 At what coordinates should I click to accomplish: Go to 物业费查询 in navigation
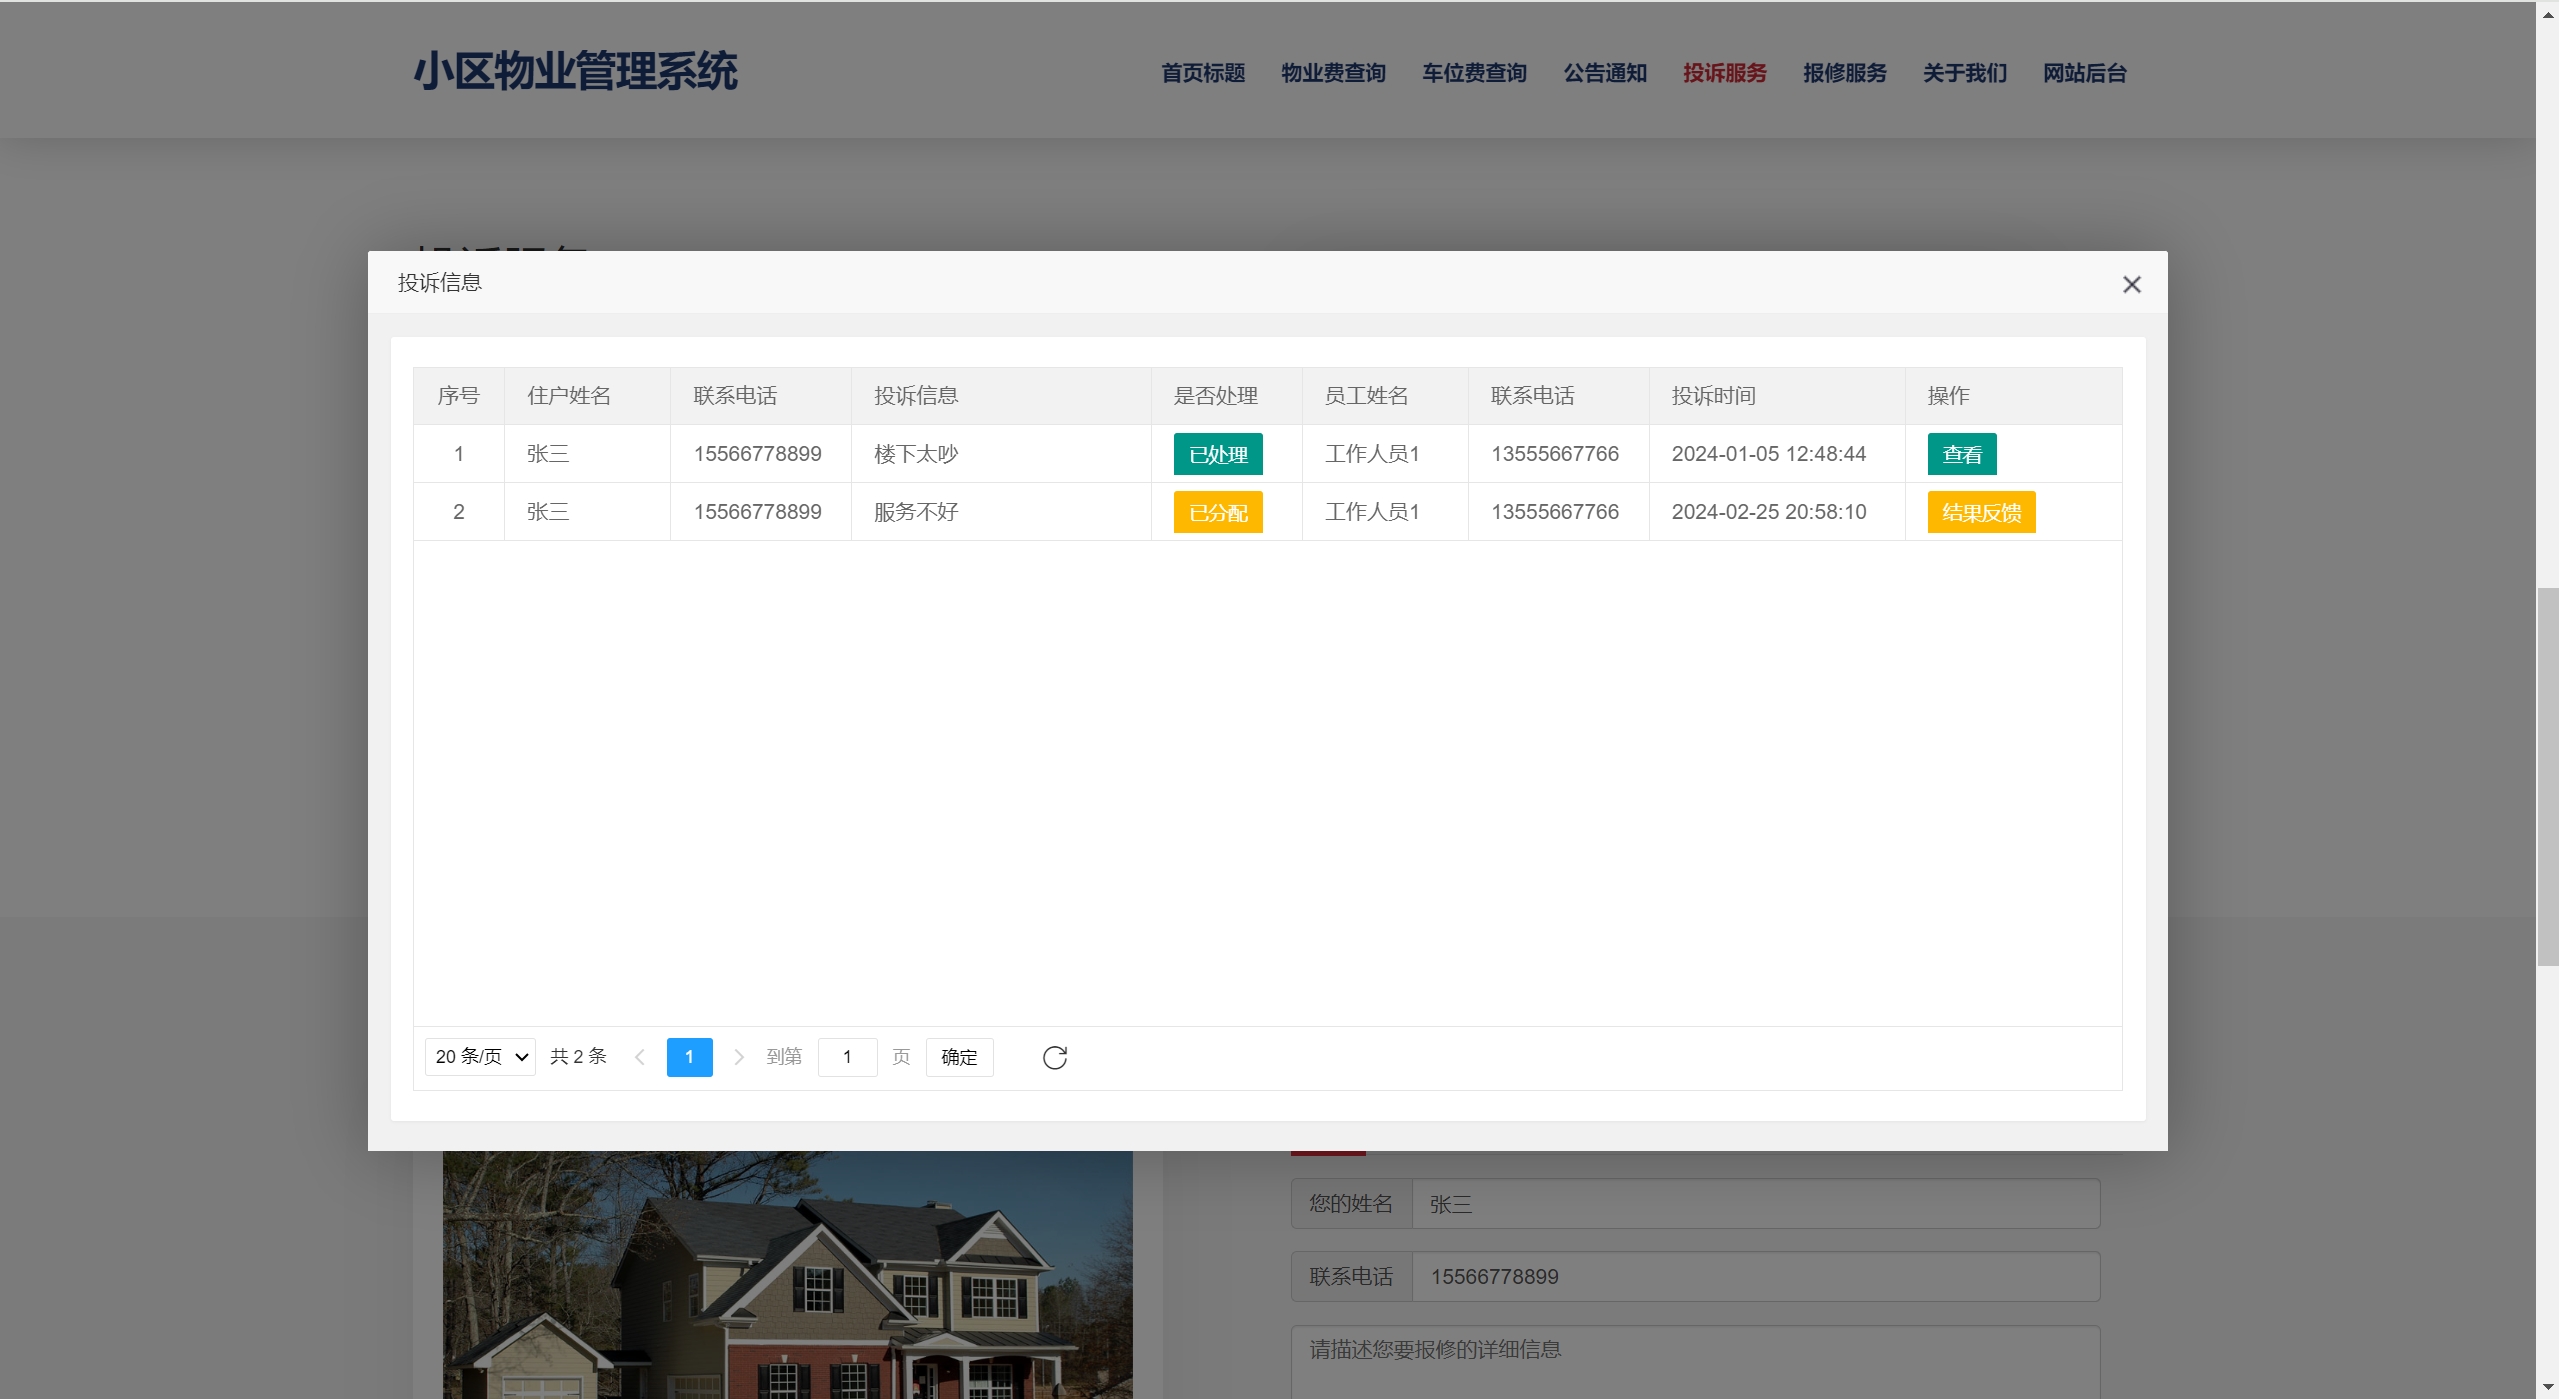point(1333,73)
